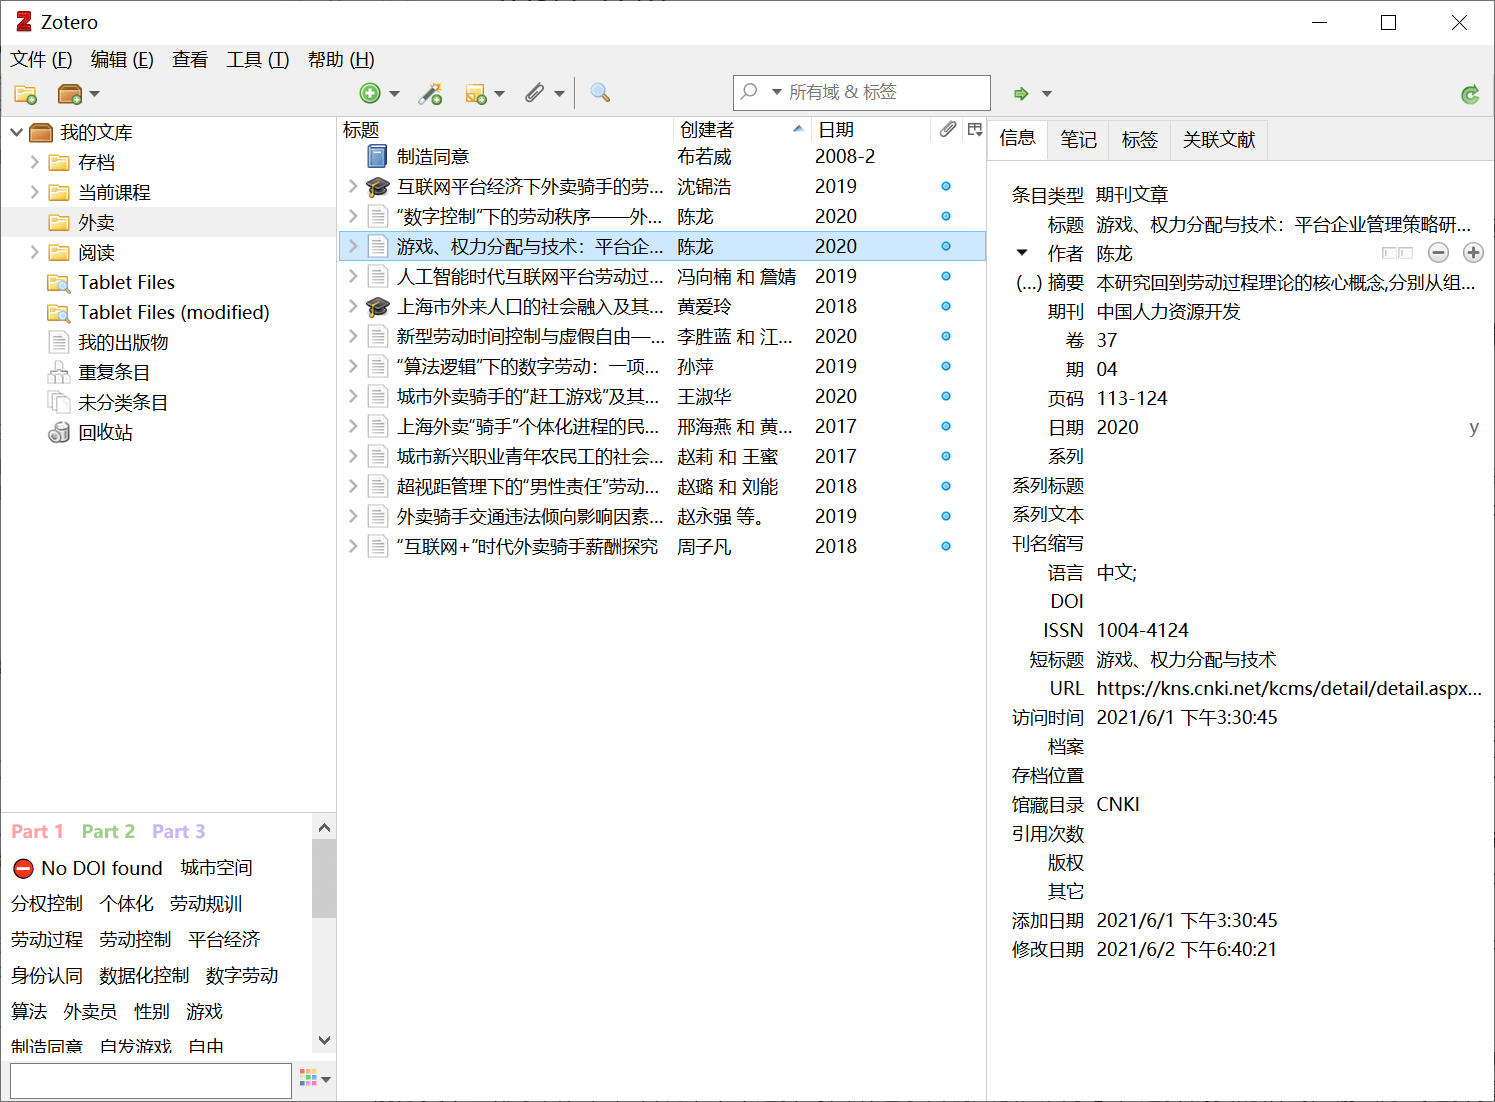Screen dimensions: 1495x1102
Task: Add new item with green plus icon
Action: click(370, 93)
